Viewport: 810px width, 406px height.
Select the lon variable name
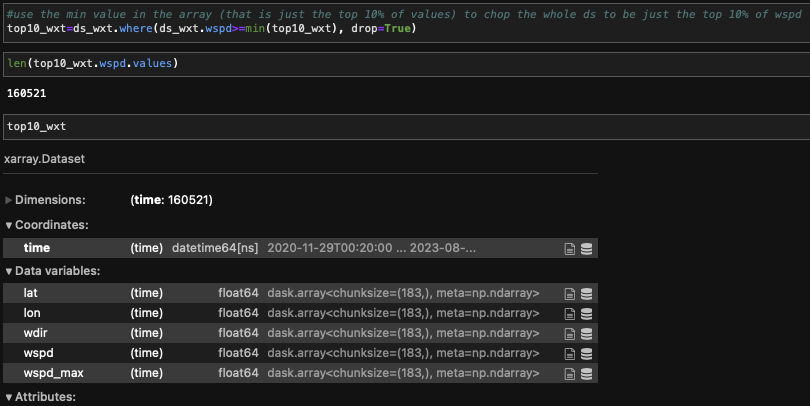point(32,313)
